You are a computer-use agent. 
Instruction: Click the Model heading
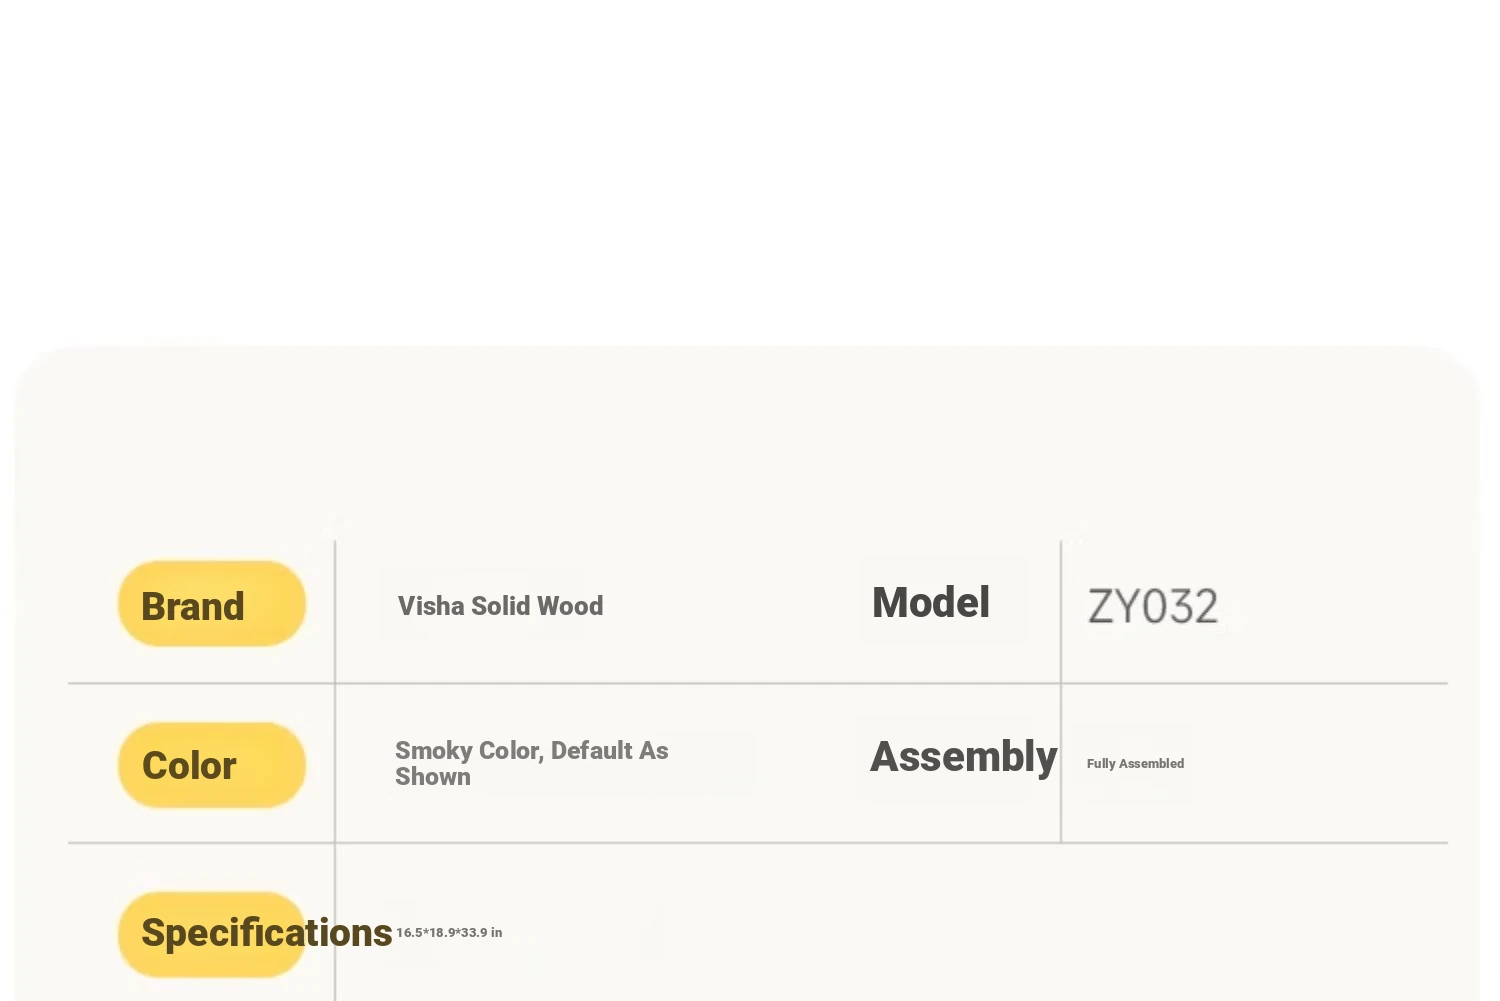(x=931, y=602)
